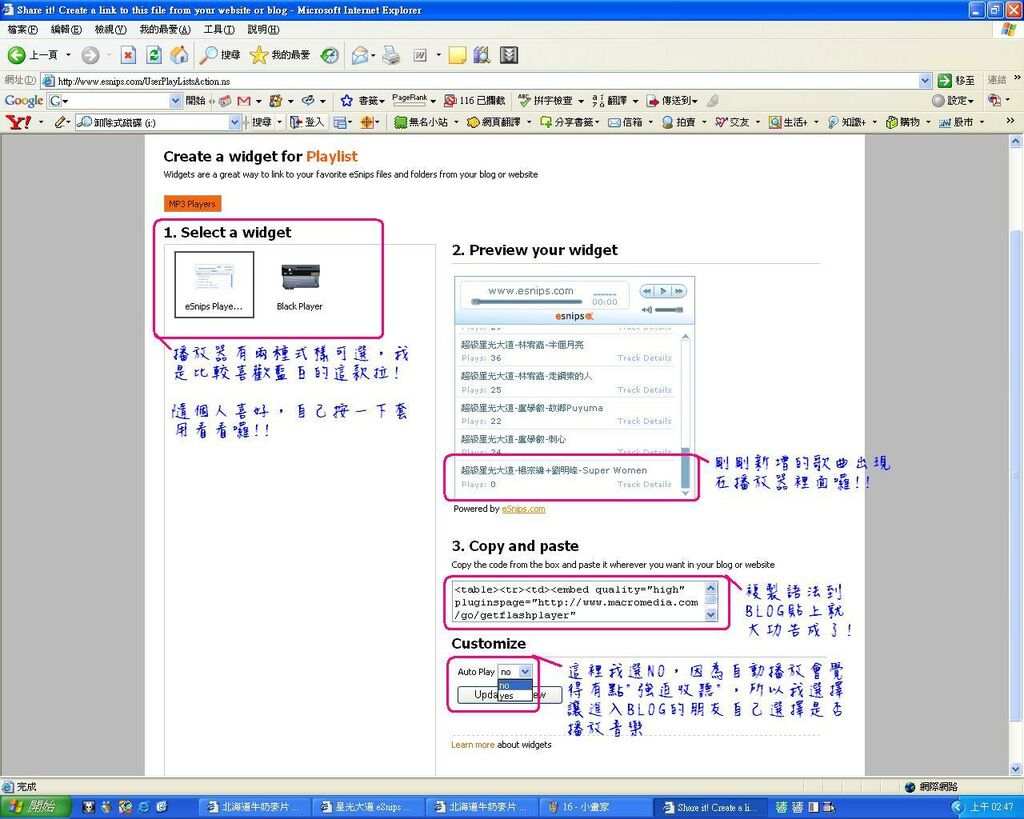Click the page vertical scrollbar down arrow

[x=1016, y=768]
